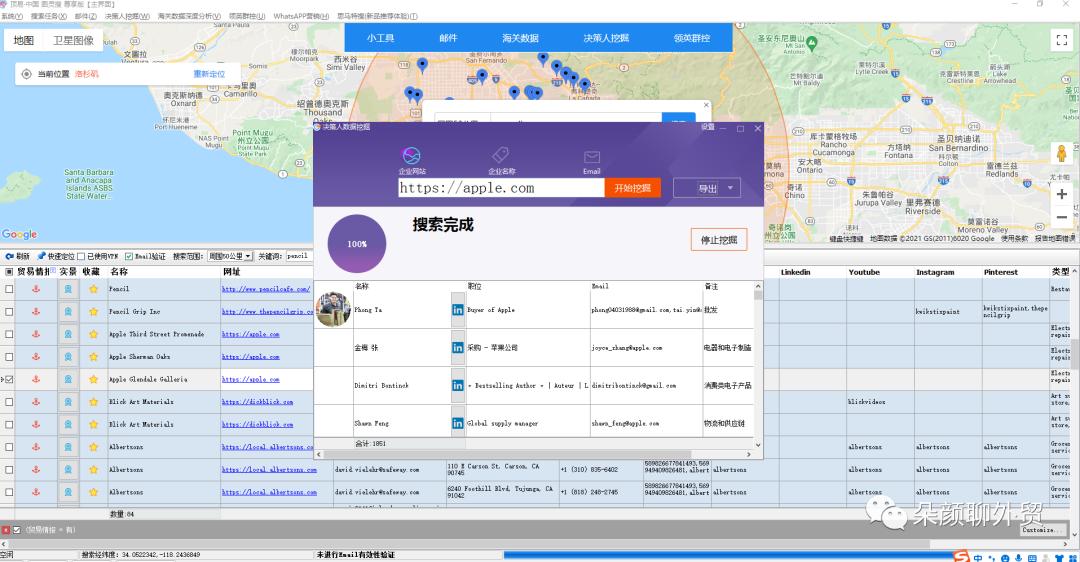The width and height of the screenshot is (1080, 562).
Task: Click the 开始挖掘 orange button
Action: coord(632,188)
